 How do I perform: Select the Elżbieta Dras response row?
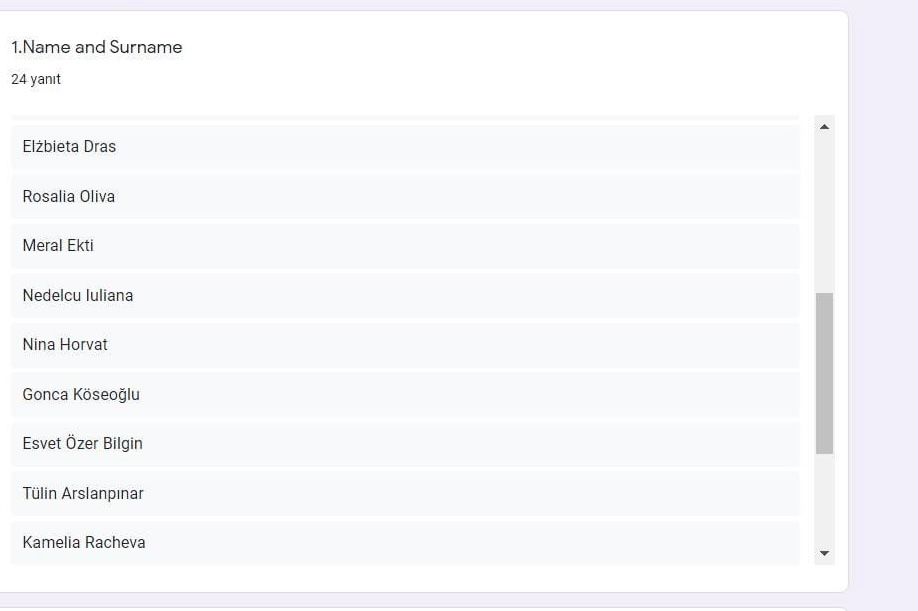(x=405, y=147)
